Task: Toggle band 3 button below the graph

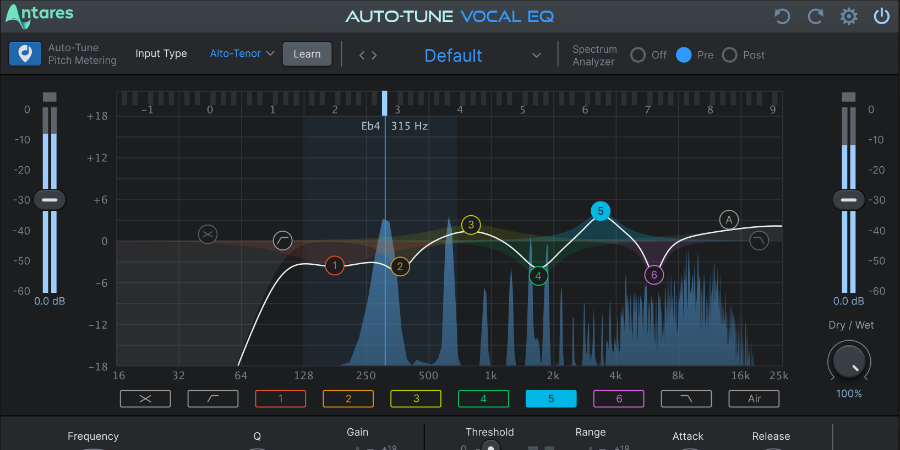Action: [416, 398]
